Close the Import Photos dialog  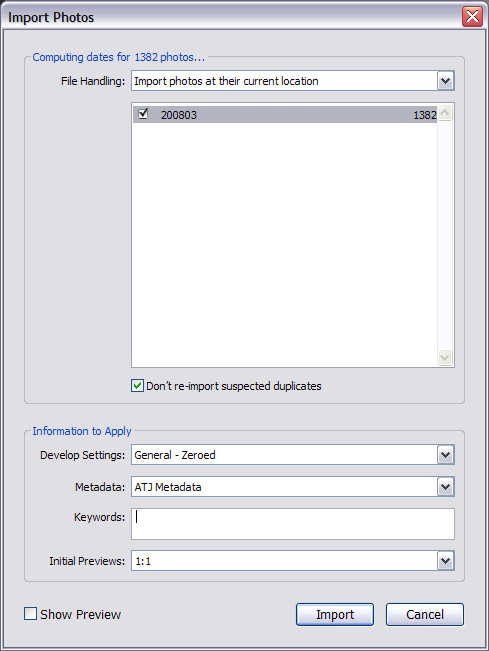[472, 17]
